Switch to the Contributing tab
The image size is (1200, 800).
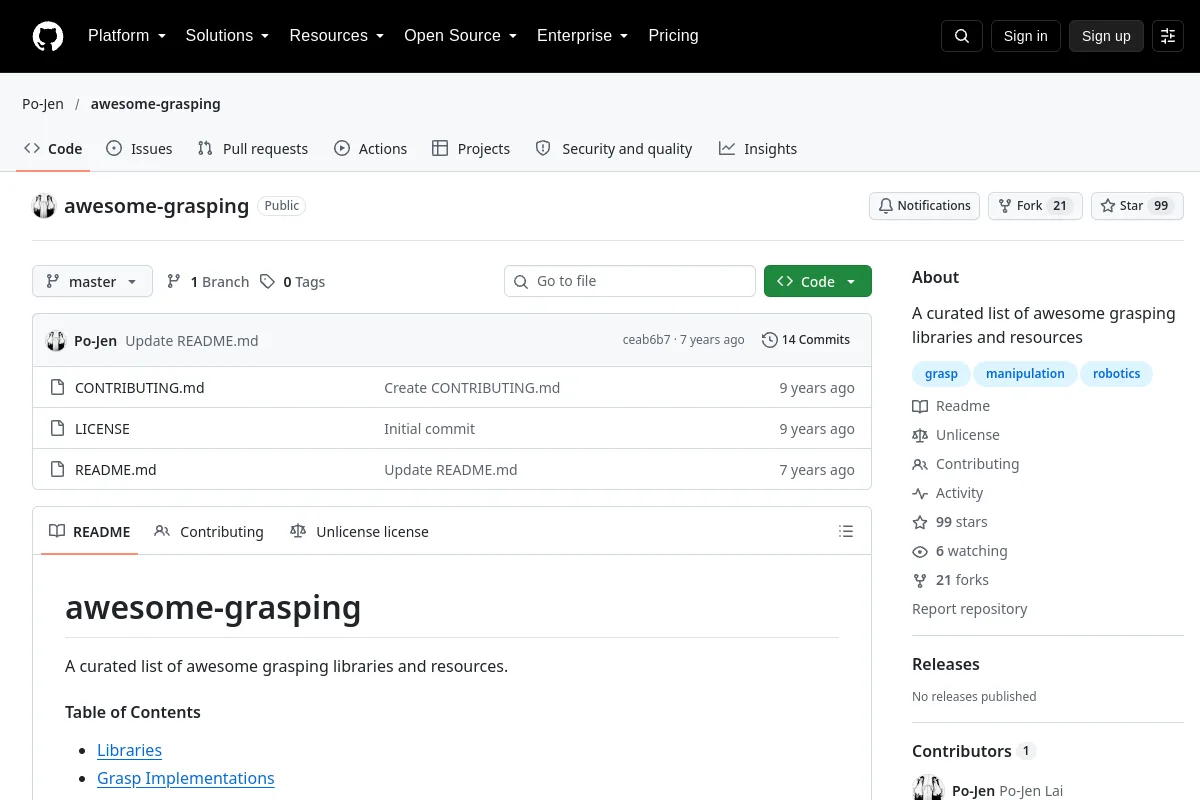tap(209, 532)
